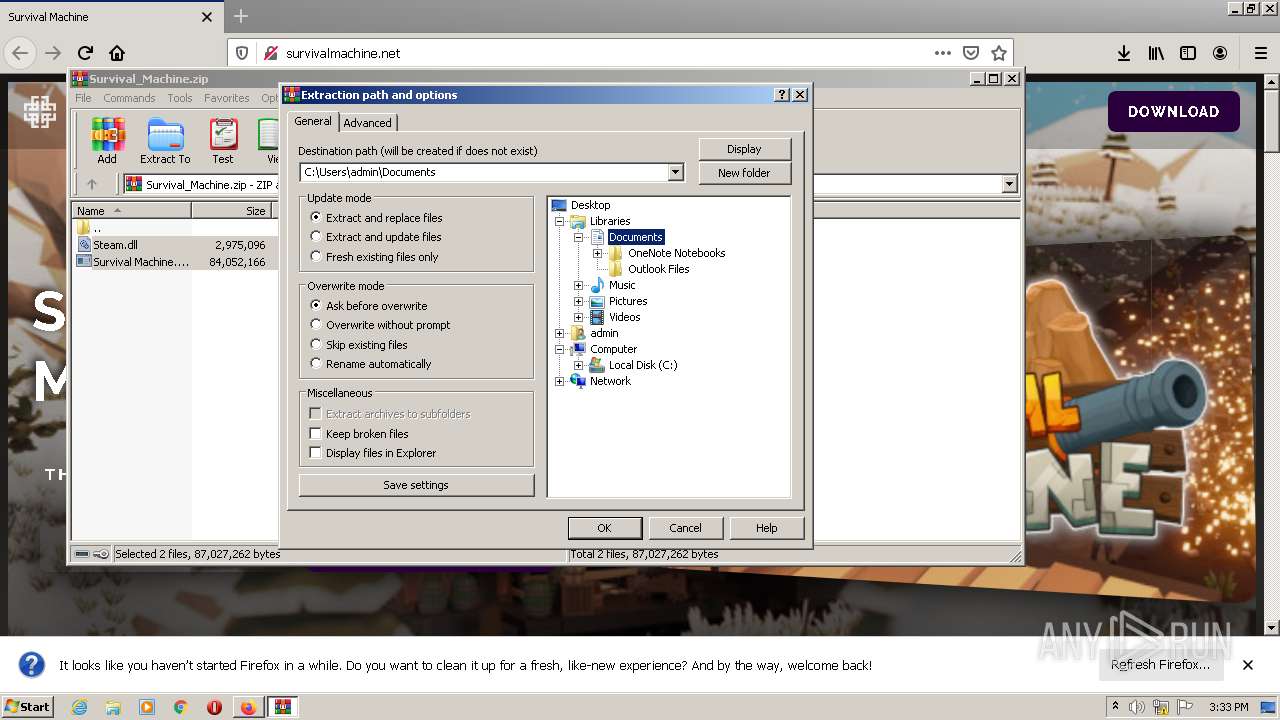The height and width of the screenshot is (720, 1280).
Task: Open a new Firefox tab plus button
Action: (240, 17)
